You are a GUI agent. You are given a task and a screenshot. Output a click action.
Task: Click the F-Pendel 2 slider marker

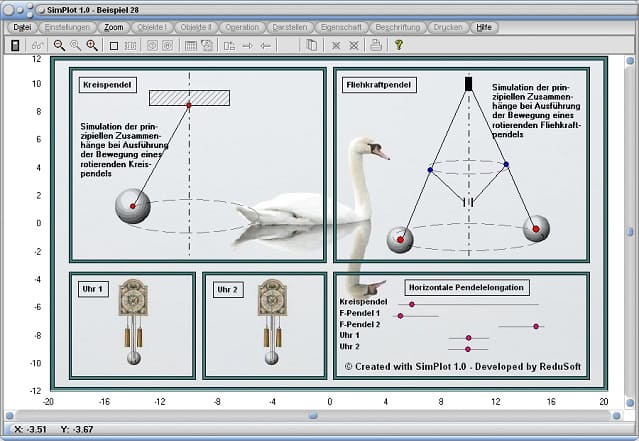[536, 326]
